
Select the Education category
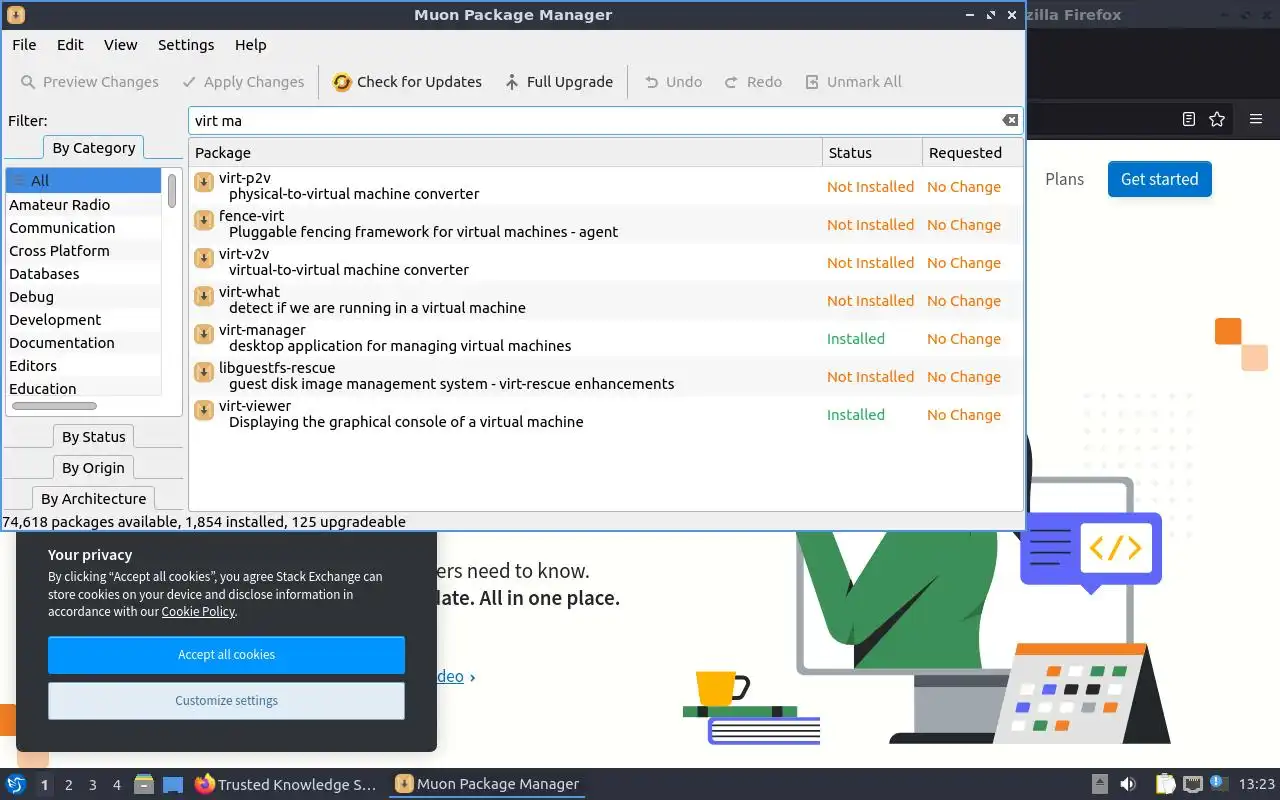point(83,389)
